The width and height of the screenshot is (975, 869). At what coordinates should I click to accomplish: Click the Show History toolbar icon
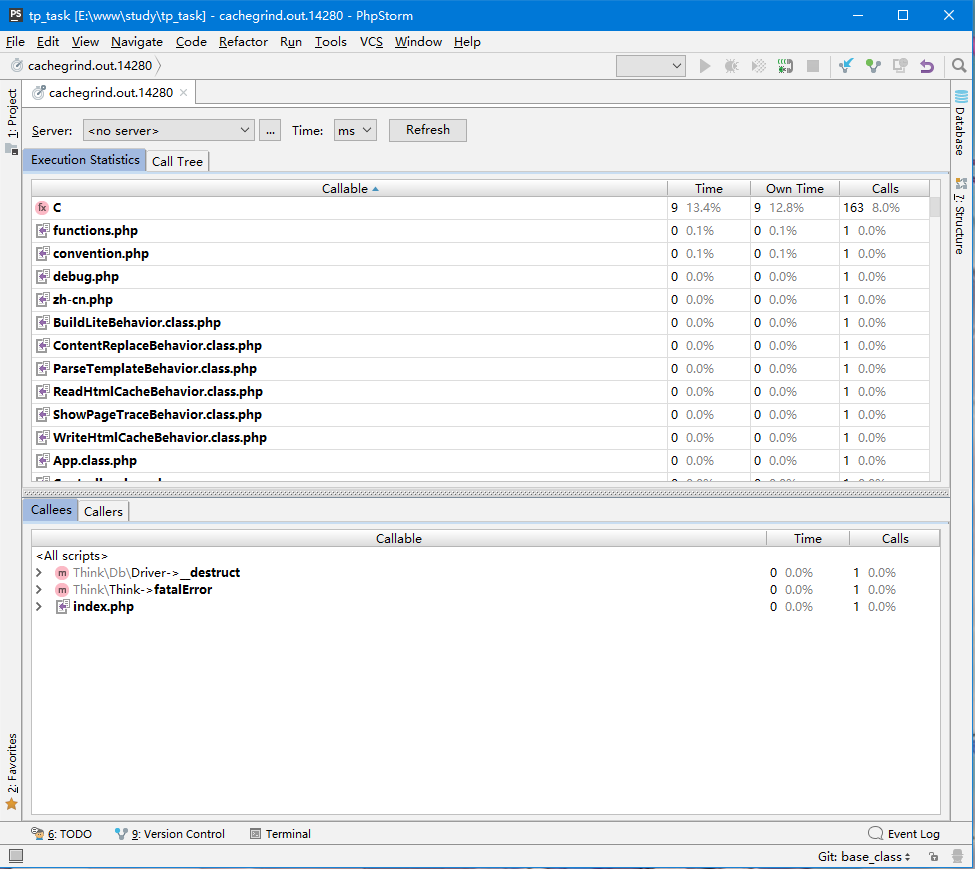(900, 66)
